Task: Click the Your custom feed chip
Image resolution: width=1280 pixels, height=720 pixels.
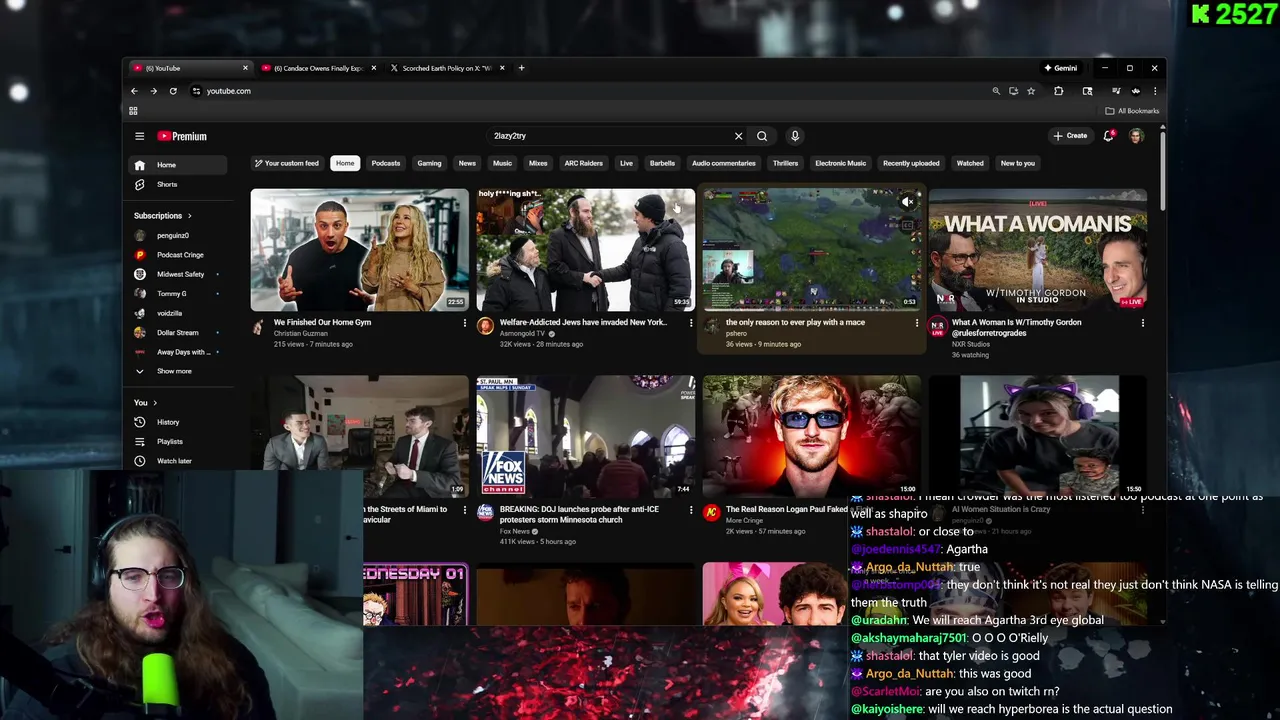Action: [x=287, y=163]
